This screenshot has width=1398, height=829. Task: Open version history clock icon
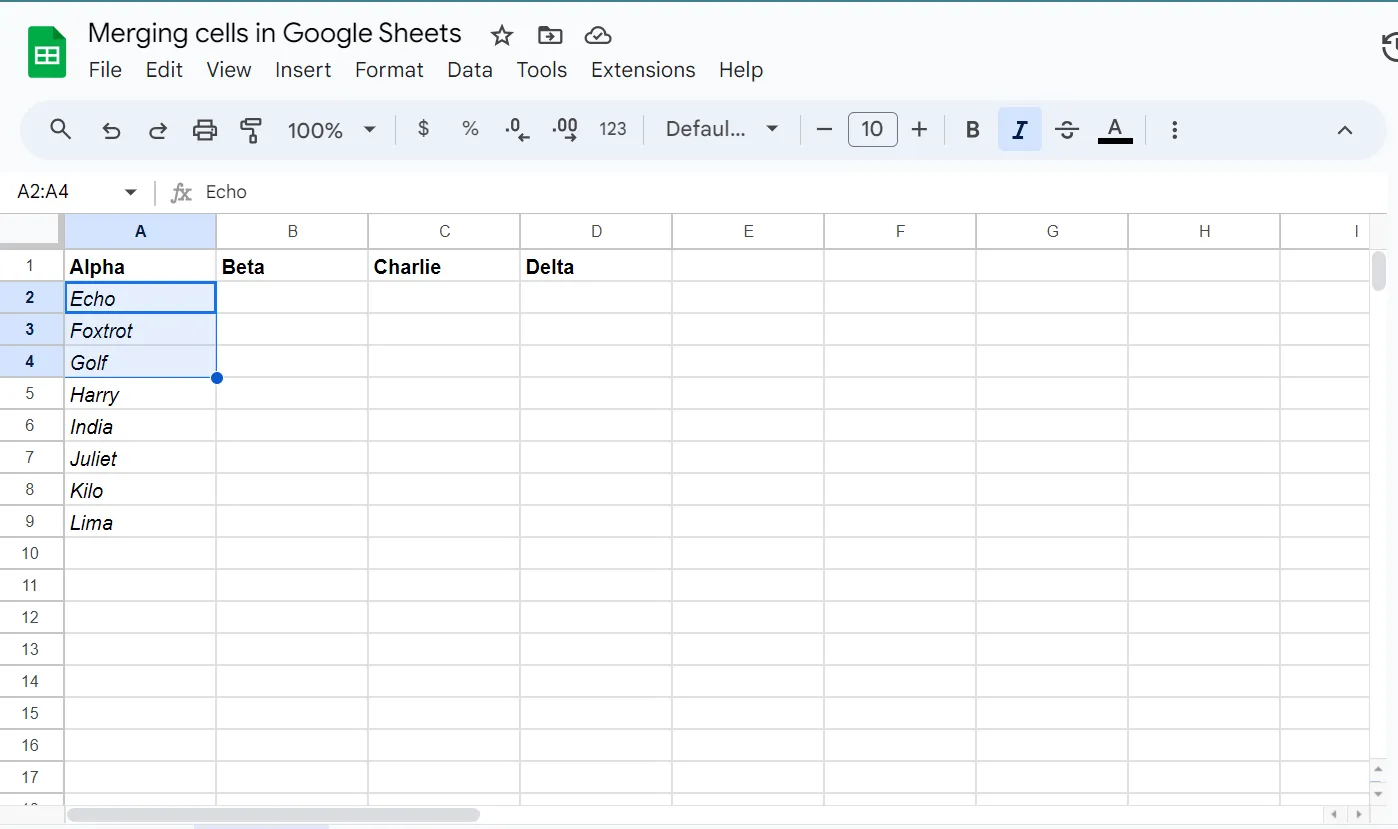1389,48
